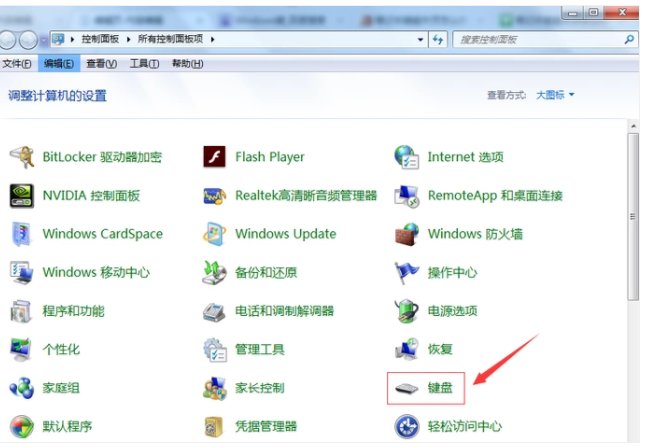Expand the 所有控制面板项 breadcrumb arrow
650x447 pixels.
pos(213,39)
